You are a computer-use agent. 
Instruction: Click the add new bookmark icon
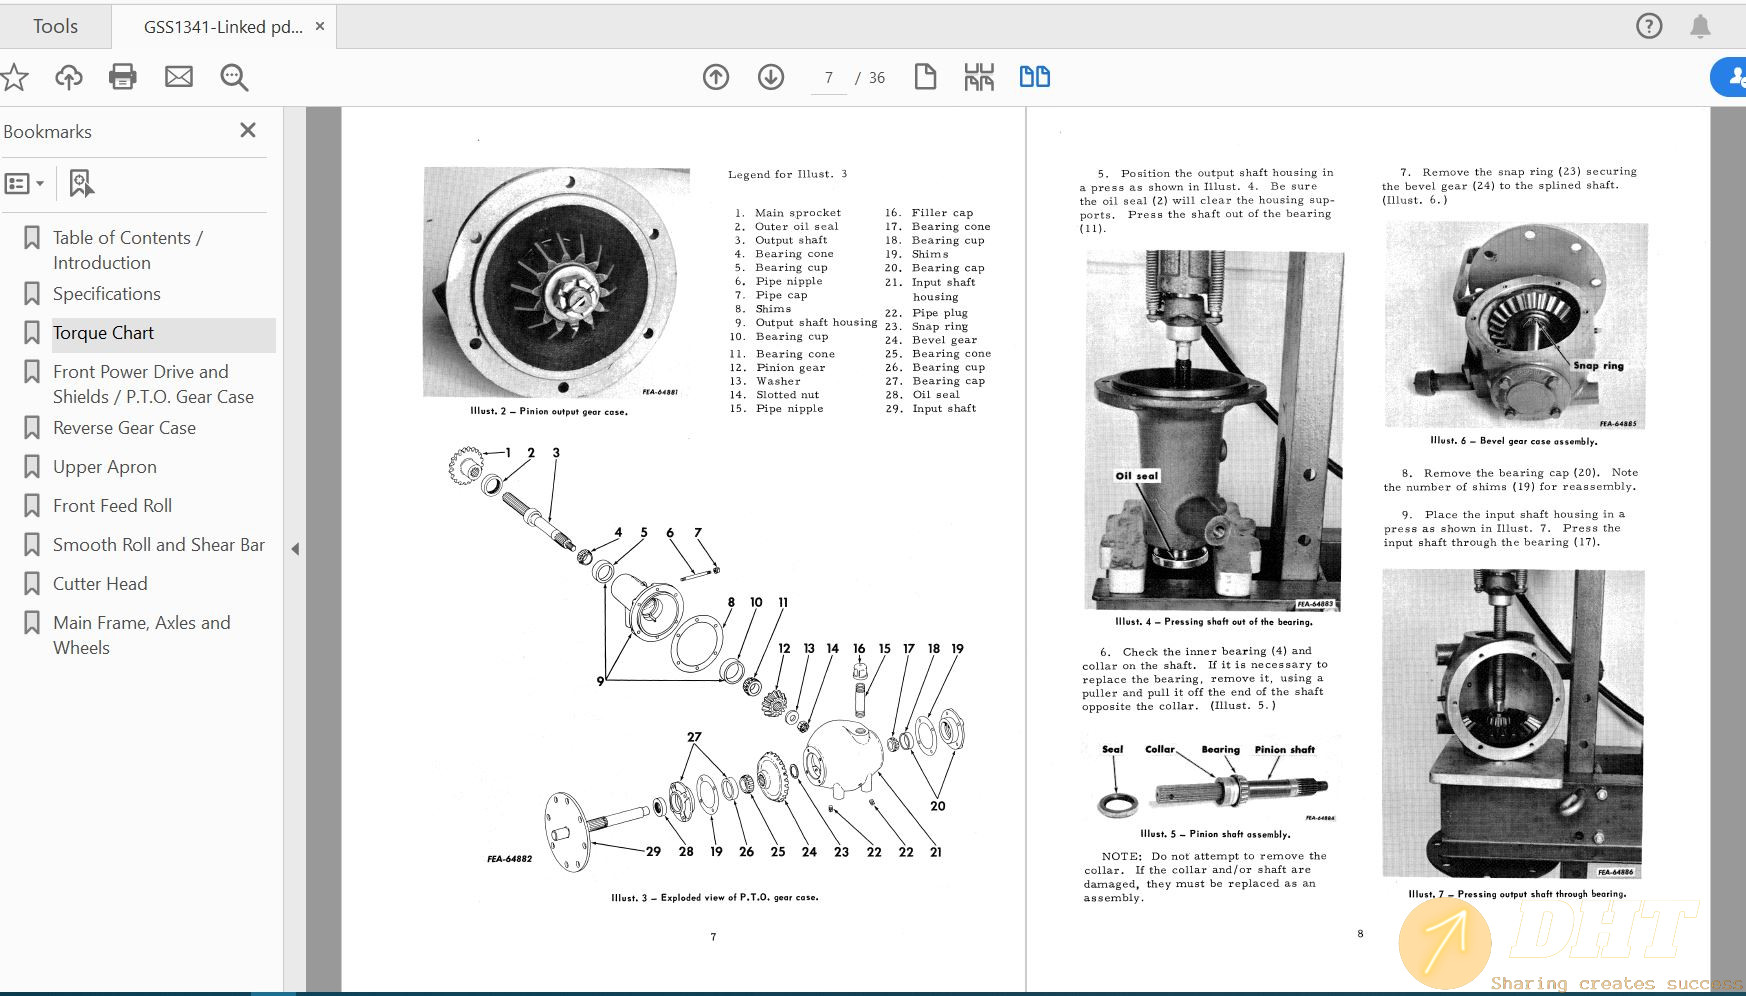81,183
